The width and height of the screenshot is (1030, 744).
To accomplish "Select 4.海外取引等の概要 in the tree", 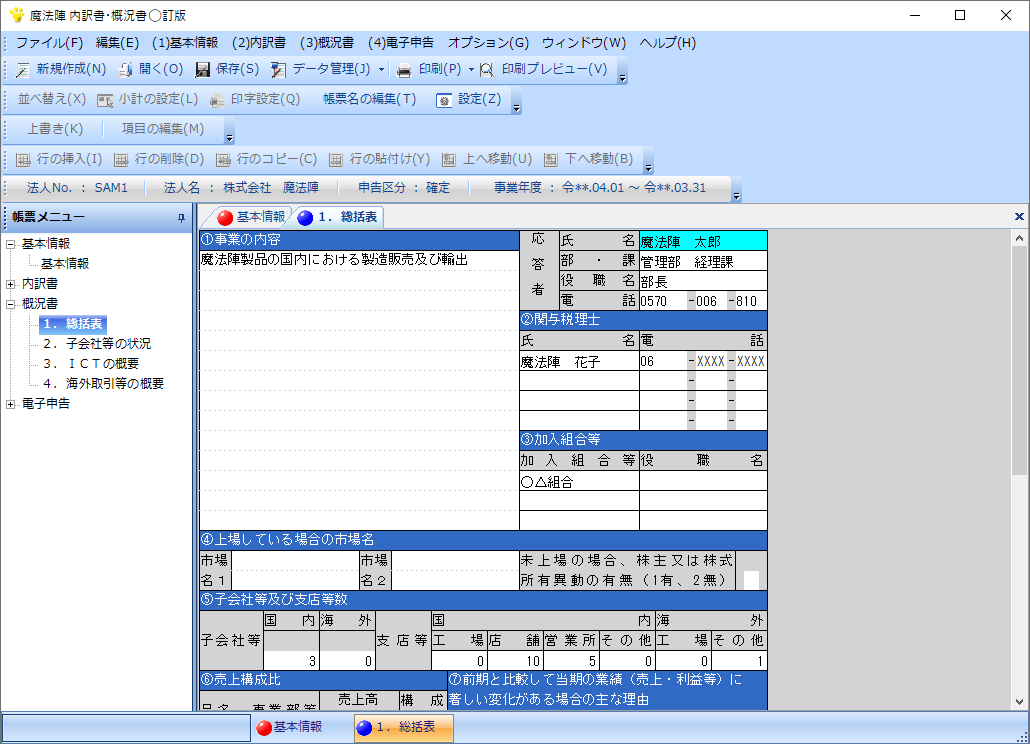I will click(103, 383).
